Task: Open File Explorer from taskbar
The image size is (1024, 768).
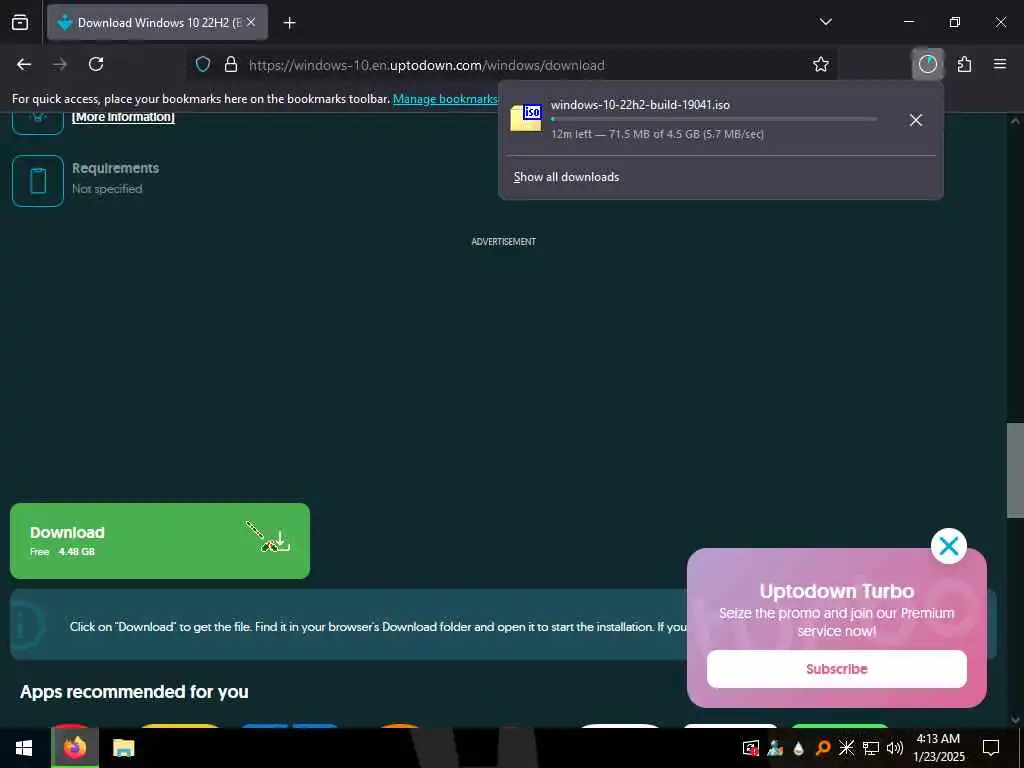Action: click(123, 748)
